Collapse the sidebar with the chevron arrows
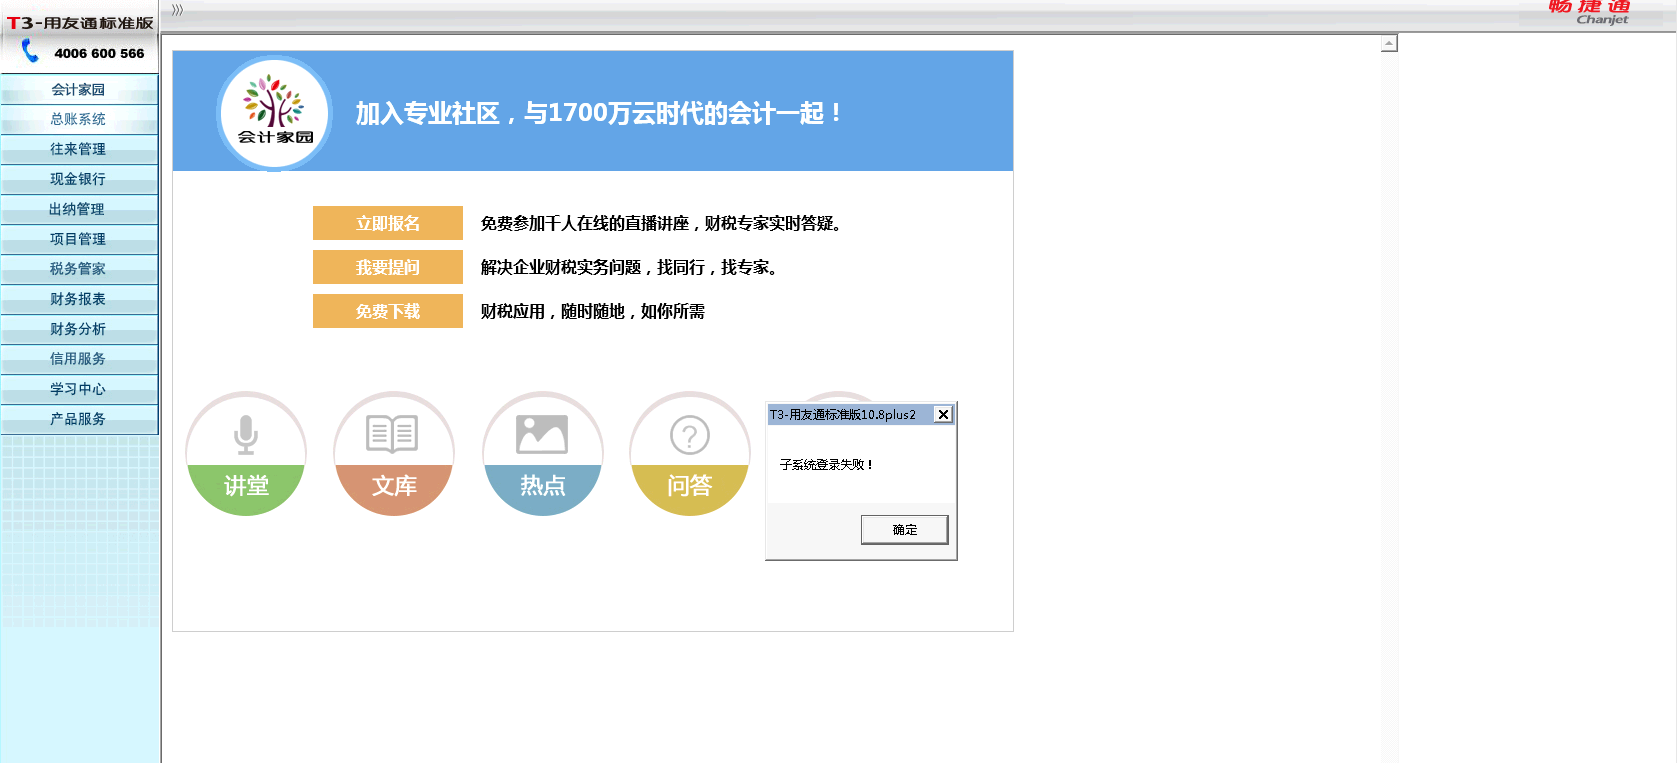This screenshot has width=1678, height=763. pyautogui.click(x=177, y=10)
